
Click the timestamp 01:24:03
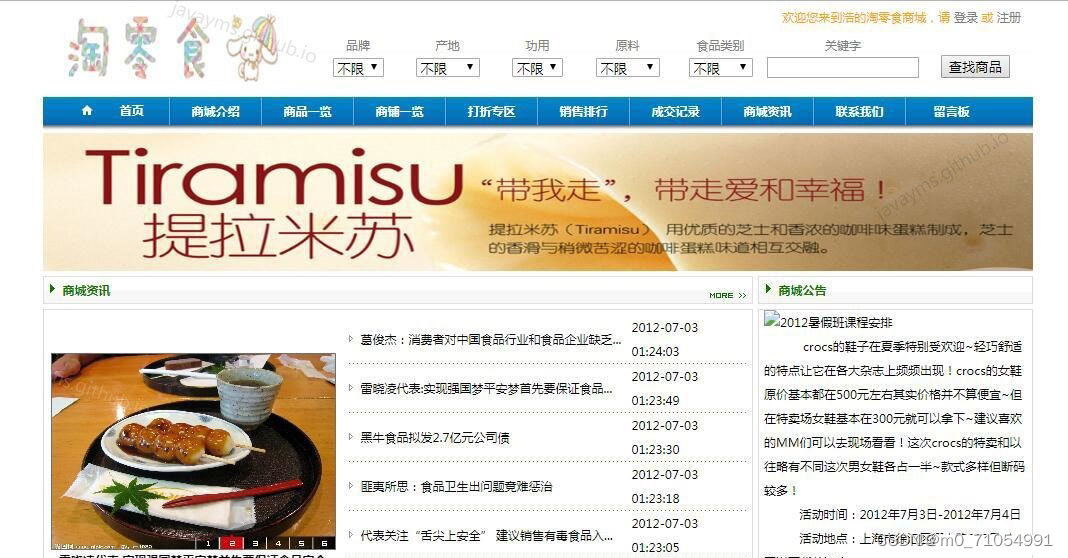point(655,352)
